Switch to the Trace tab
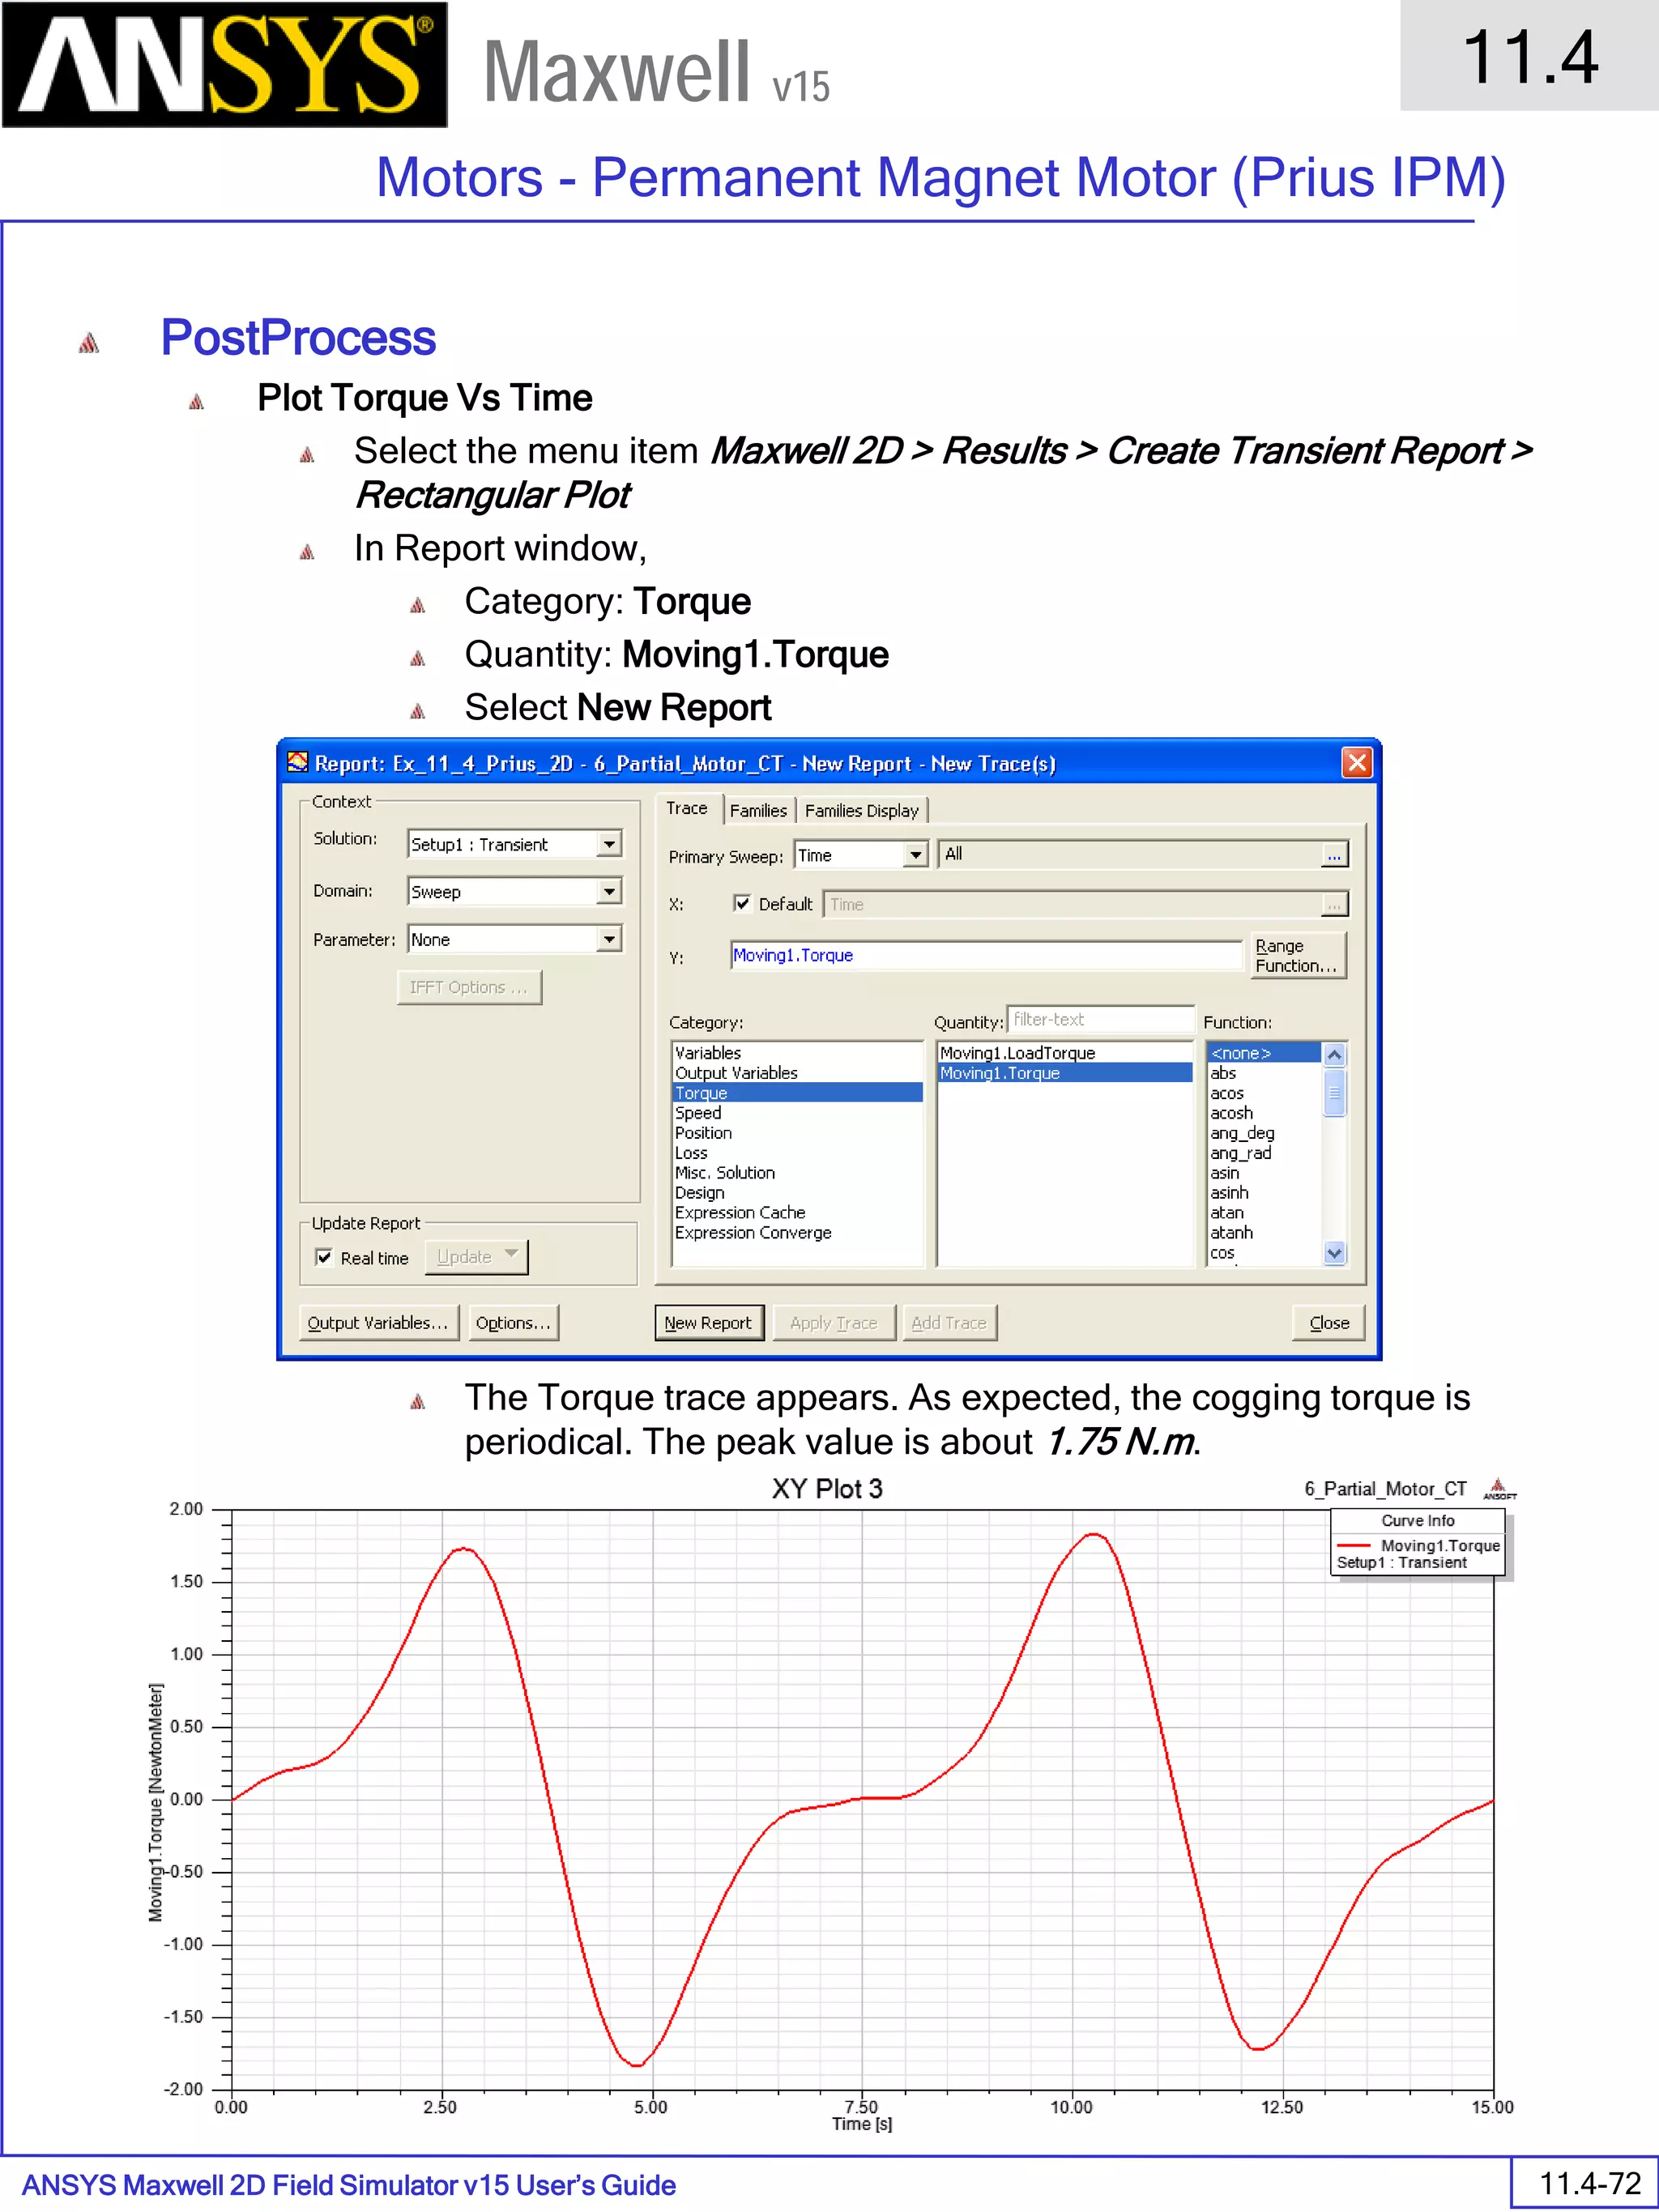The width and height of the screenshot is (1659, 2212). 687,808
